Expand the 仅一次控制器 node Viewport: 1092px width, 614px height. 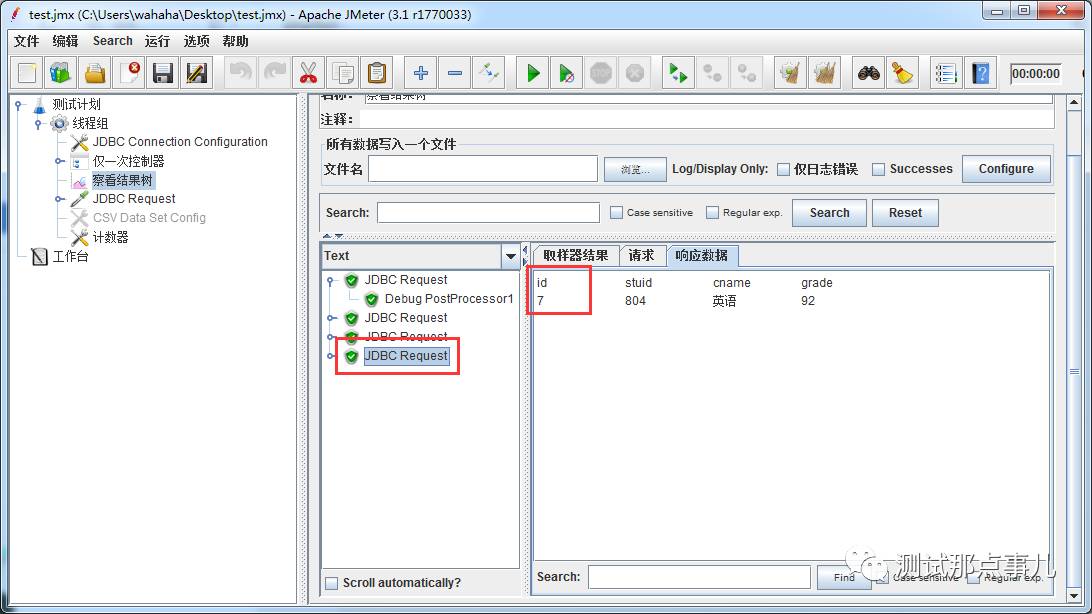point(60,161)
